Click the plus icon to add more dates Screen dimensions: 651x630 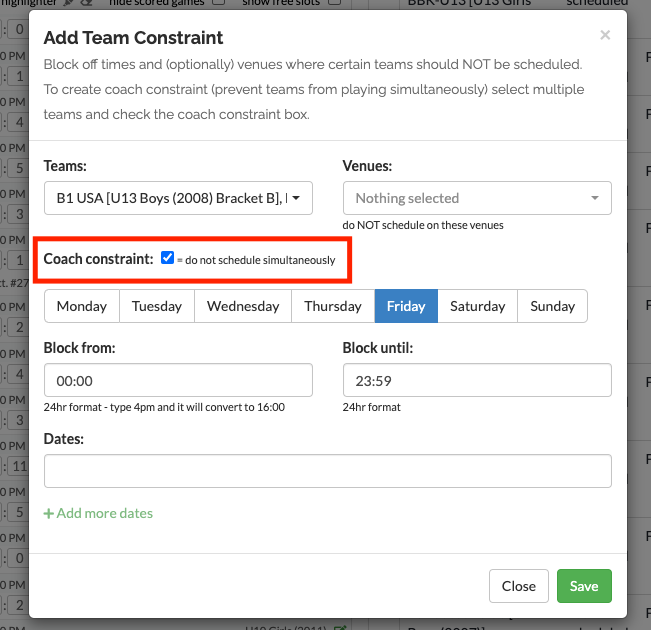click(49, 513)
